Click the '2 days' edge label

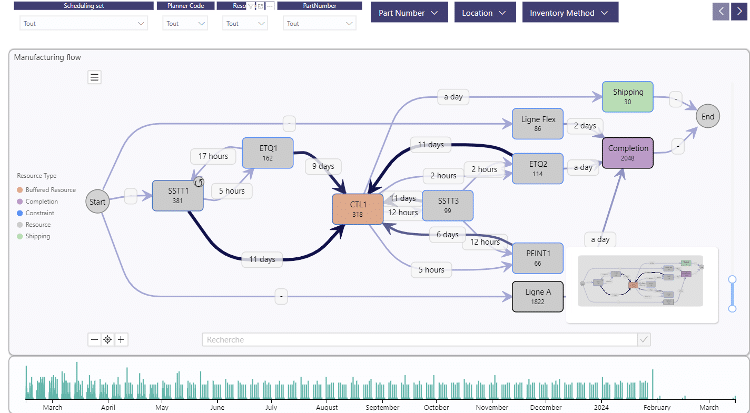(585, 126)
